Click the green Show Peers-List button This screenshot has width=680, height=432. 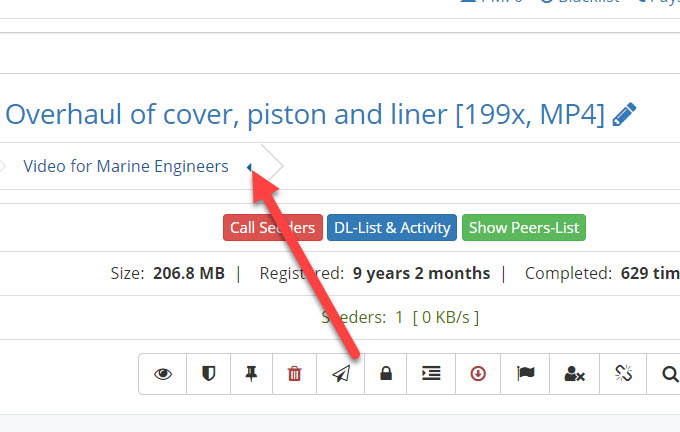point(523,227)
